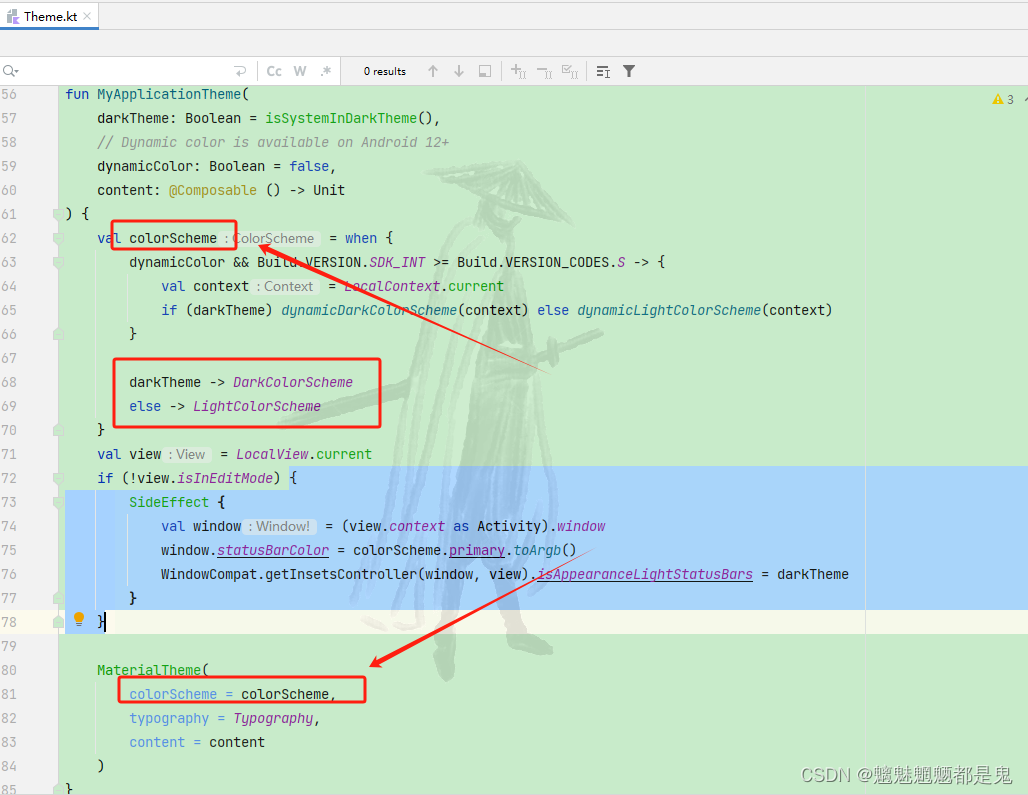
Task: Click 'SideEffect' on line 73
Action: coord(168,502)
